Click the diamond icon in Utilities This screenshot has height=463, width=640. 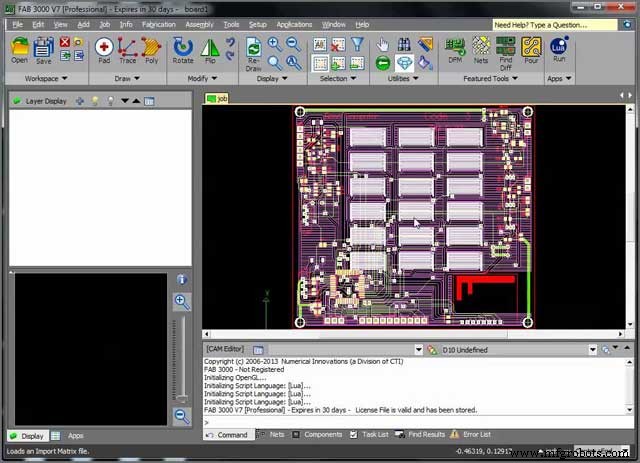[x=404, y=63]
